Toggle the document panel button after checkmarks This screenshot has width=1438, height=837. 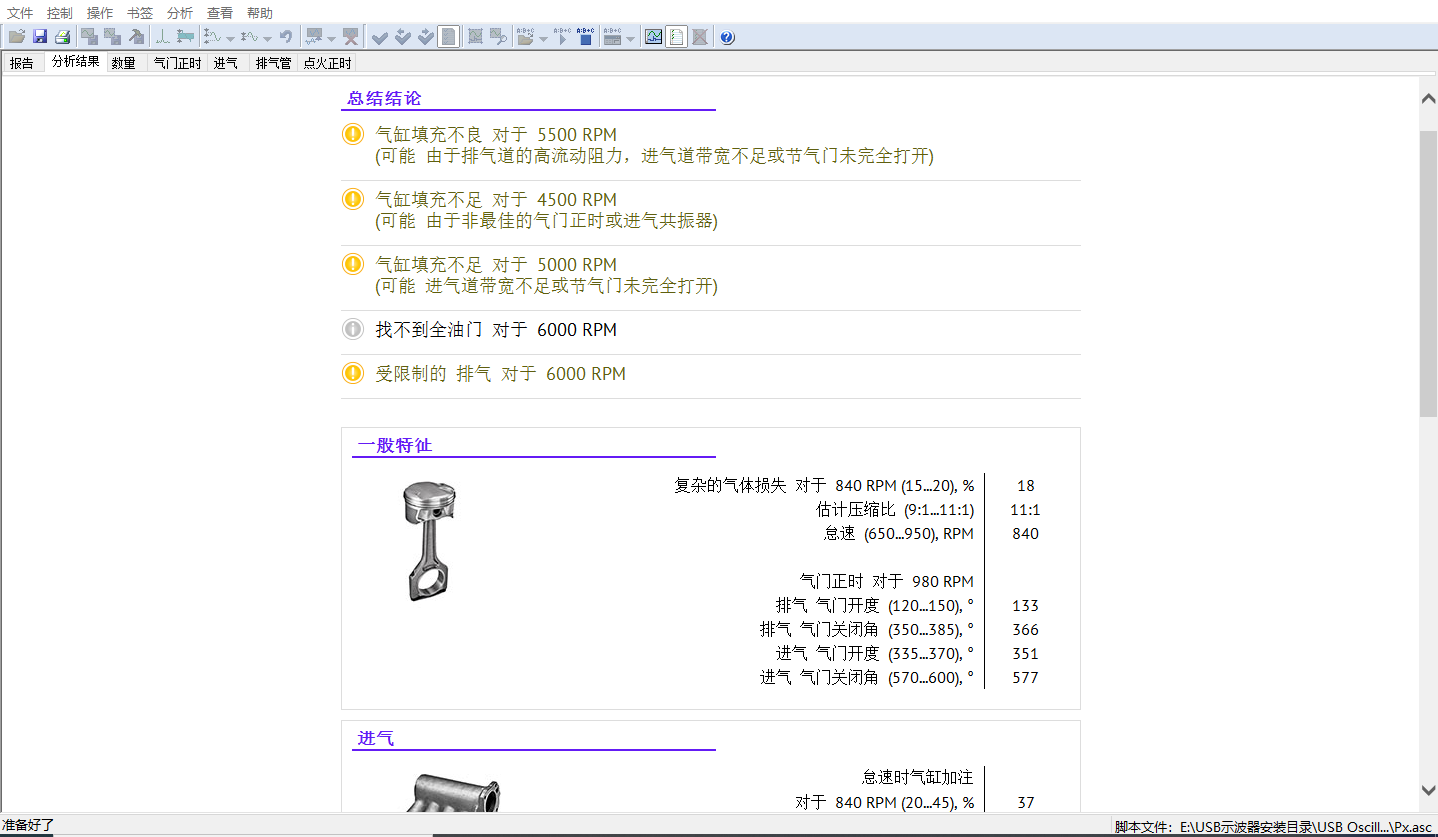449,37
